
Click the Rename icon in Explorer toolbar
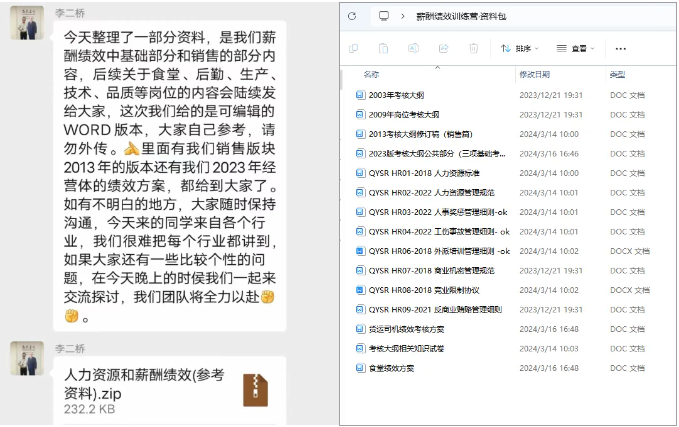coord(414,48)
